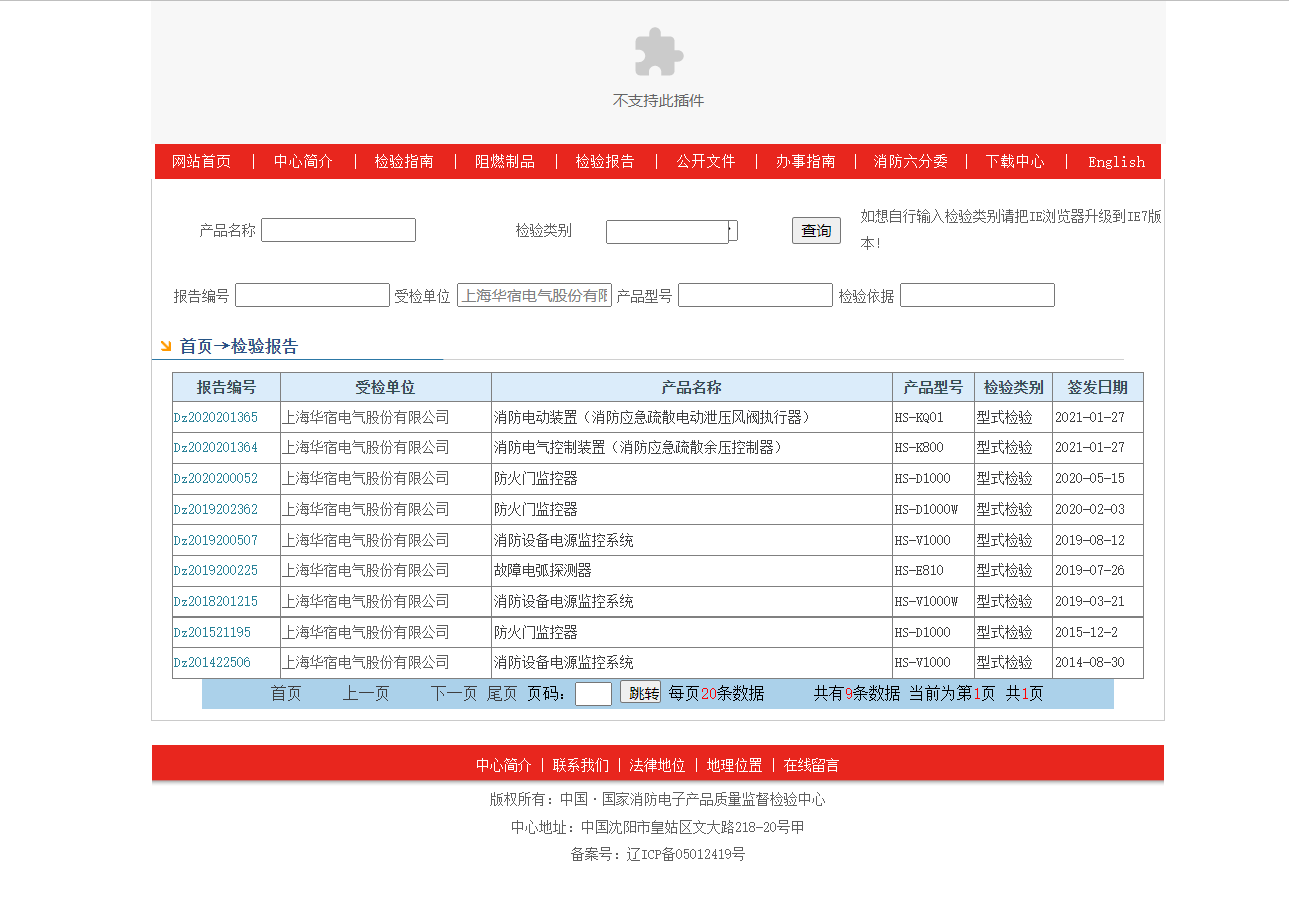This screenshot has width=1289, height=913.
Task: Jump to 尾页 in pagination
Action: pos(502,694)
